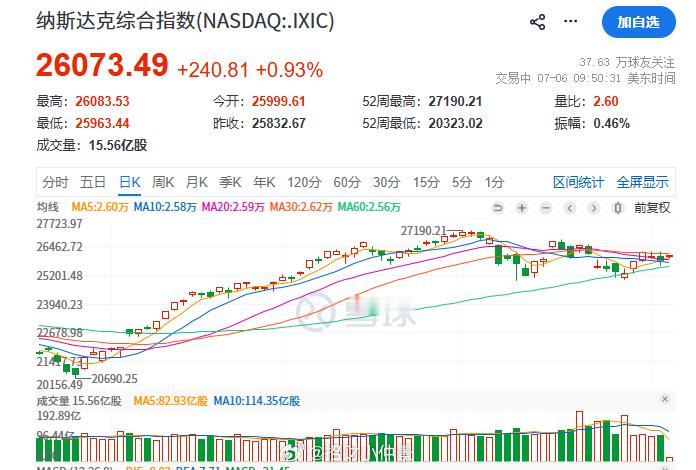Click the 加自选 button
The image size is (696, 470).
coord(638,22)
